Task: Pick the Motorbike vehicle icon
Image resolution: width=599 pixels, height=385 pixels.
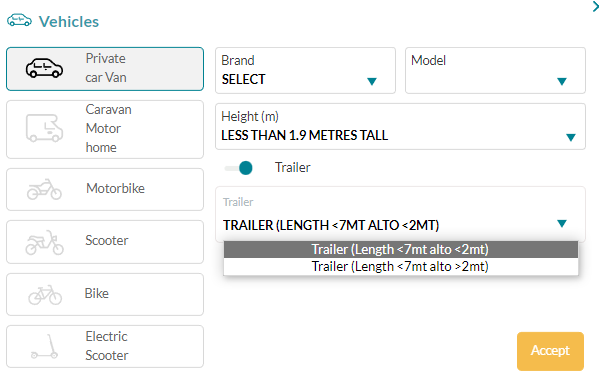Action: [x=44, y=189]
